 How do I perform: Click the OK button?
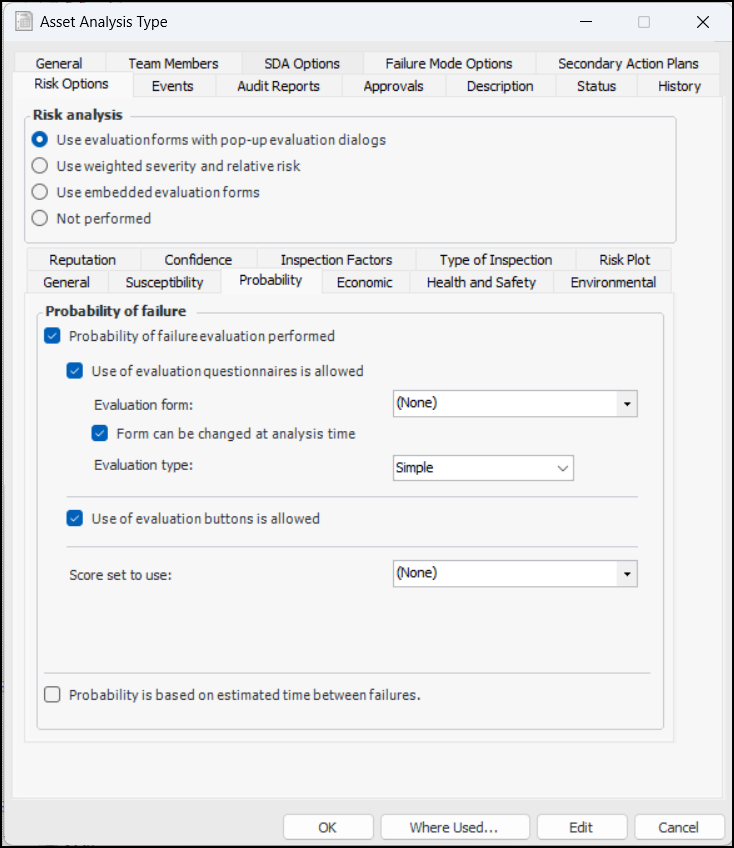pyautogui.click(x=327, y=827)
